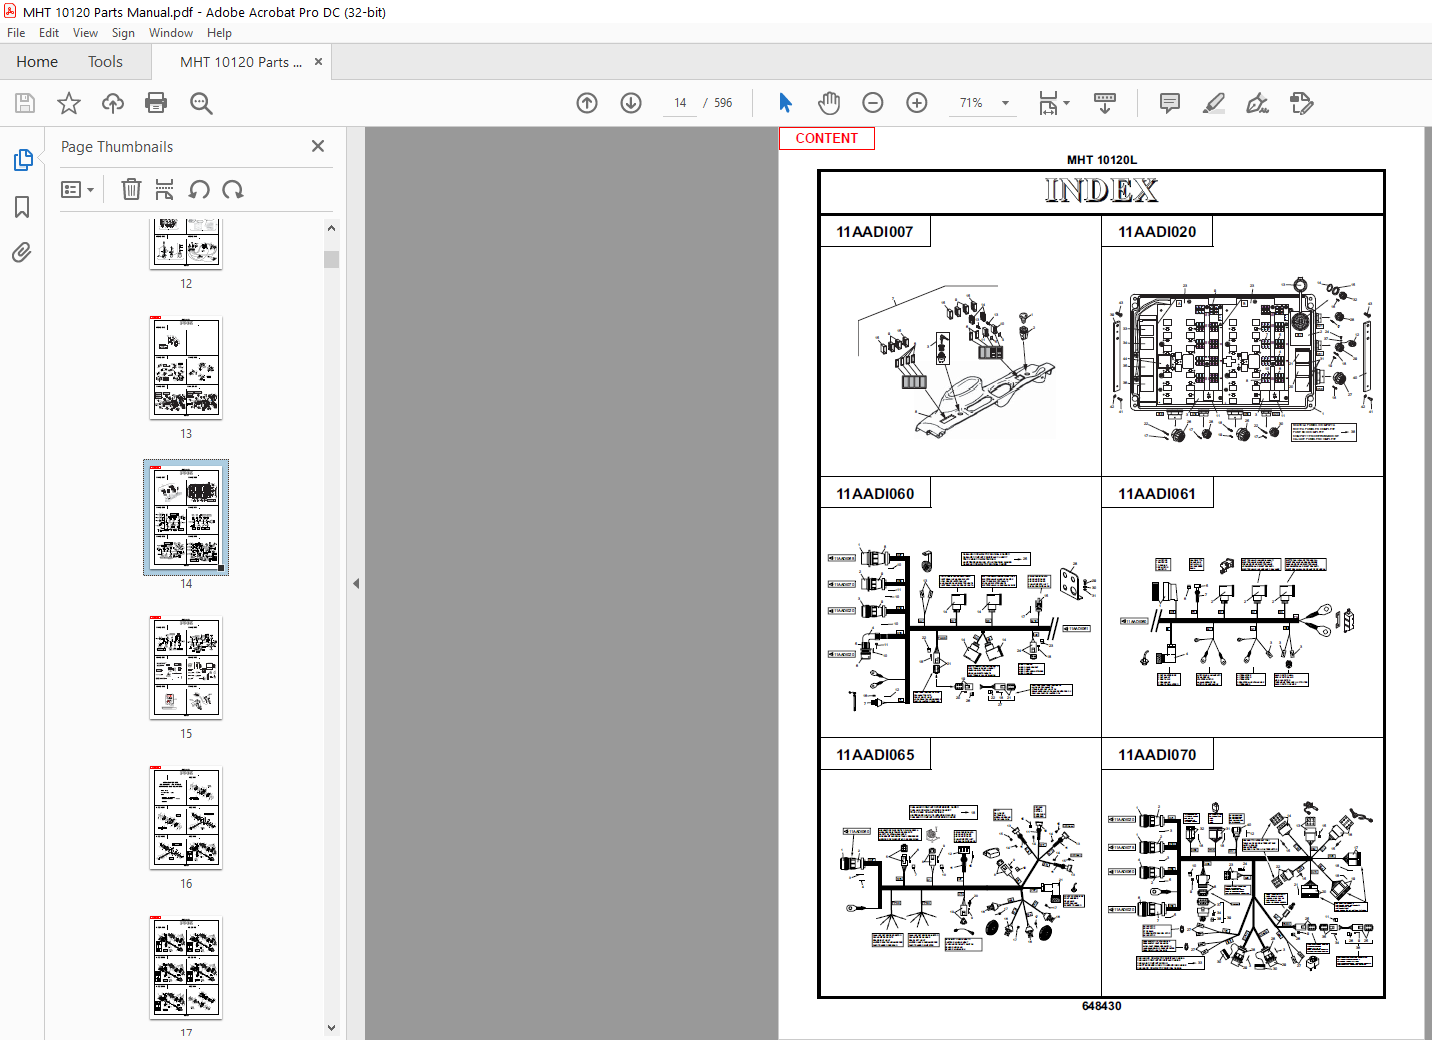Go to next page arrow
Viewport: 1432px width, 1040px height.
(631, 103)
